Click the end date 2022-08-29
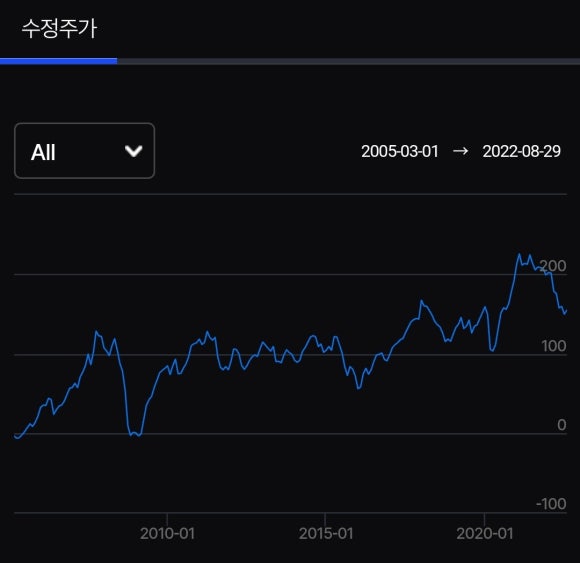 (522, 151)
